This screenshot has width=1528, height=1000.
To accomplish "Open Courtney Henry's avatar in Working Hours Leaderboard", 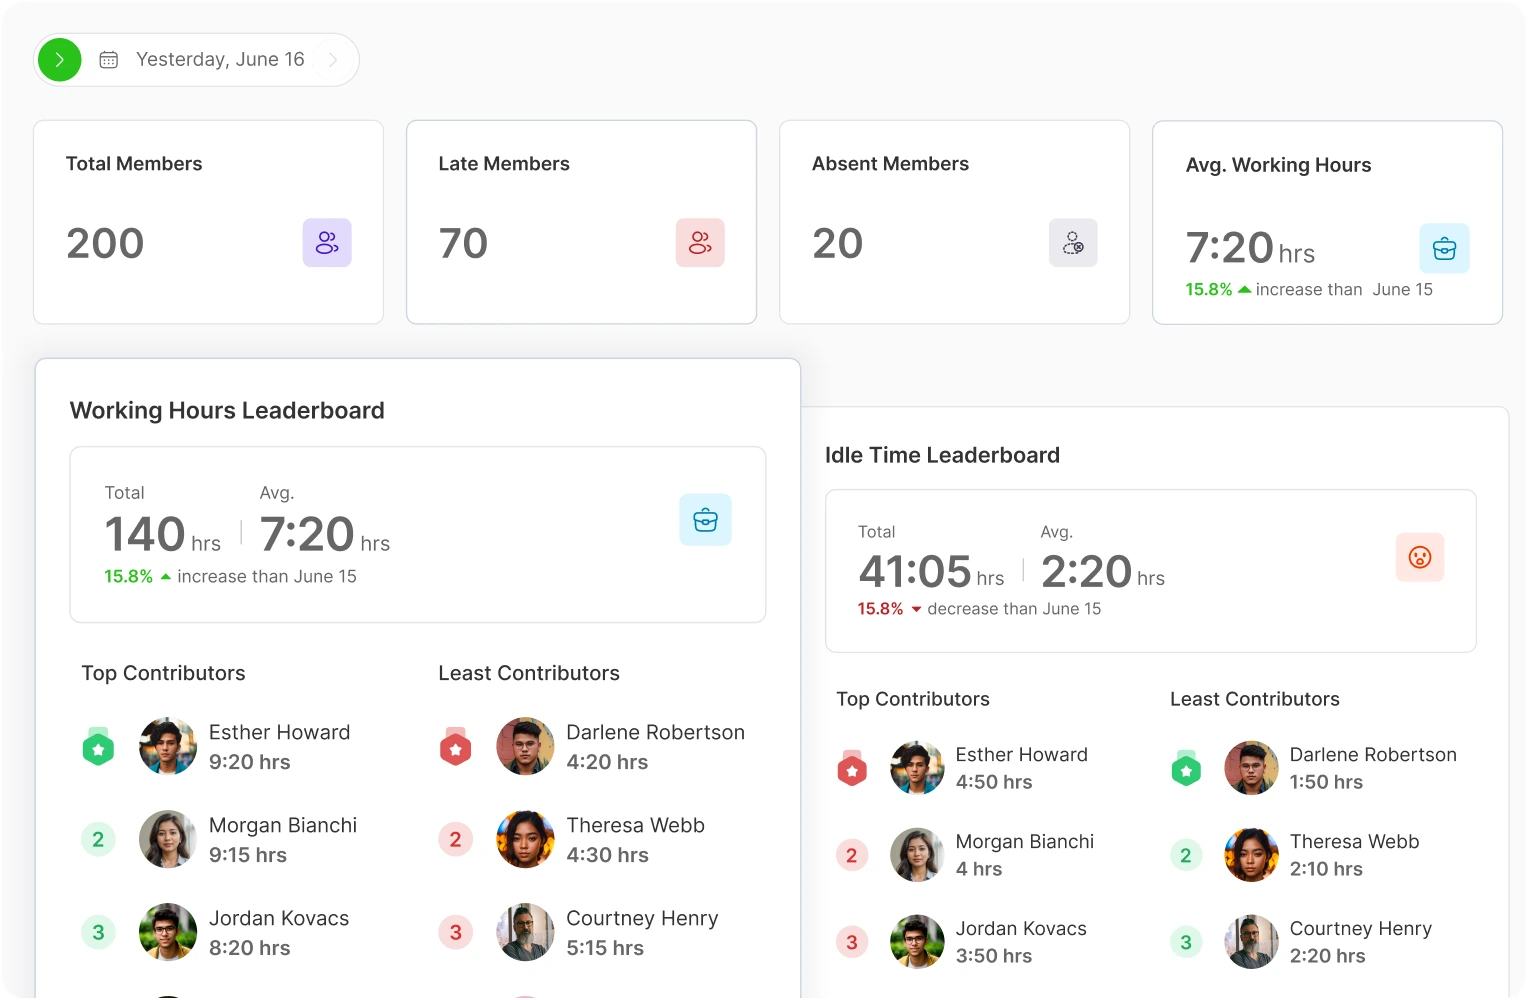I will click(525, 932).
